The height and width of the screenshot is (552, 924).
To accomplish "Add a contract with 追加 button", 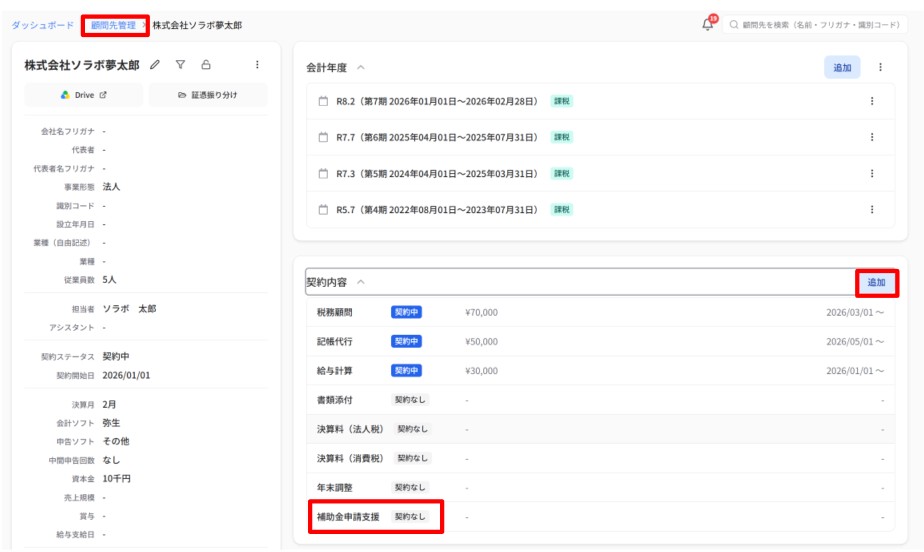I will click(x=876, y=283).
